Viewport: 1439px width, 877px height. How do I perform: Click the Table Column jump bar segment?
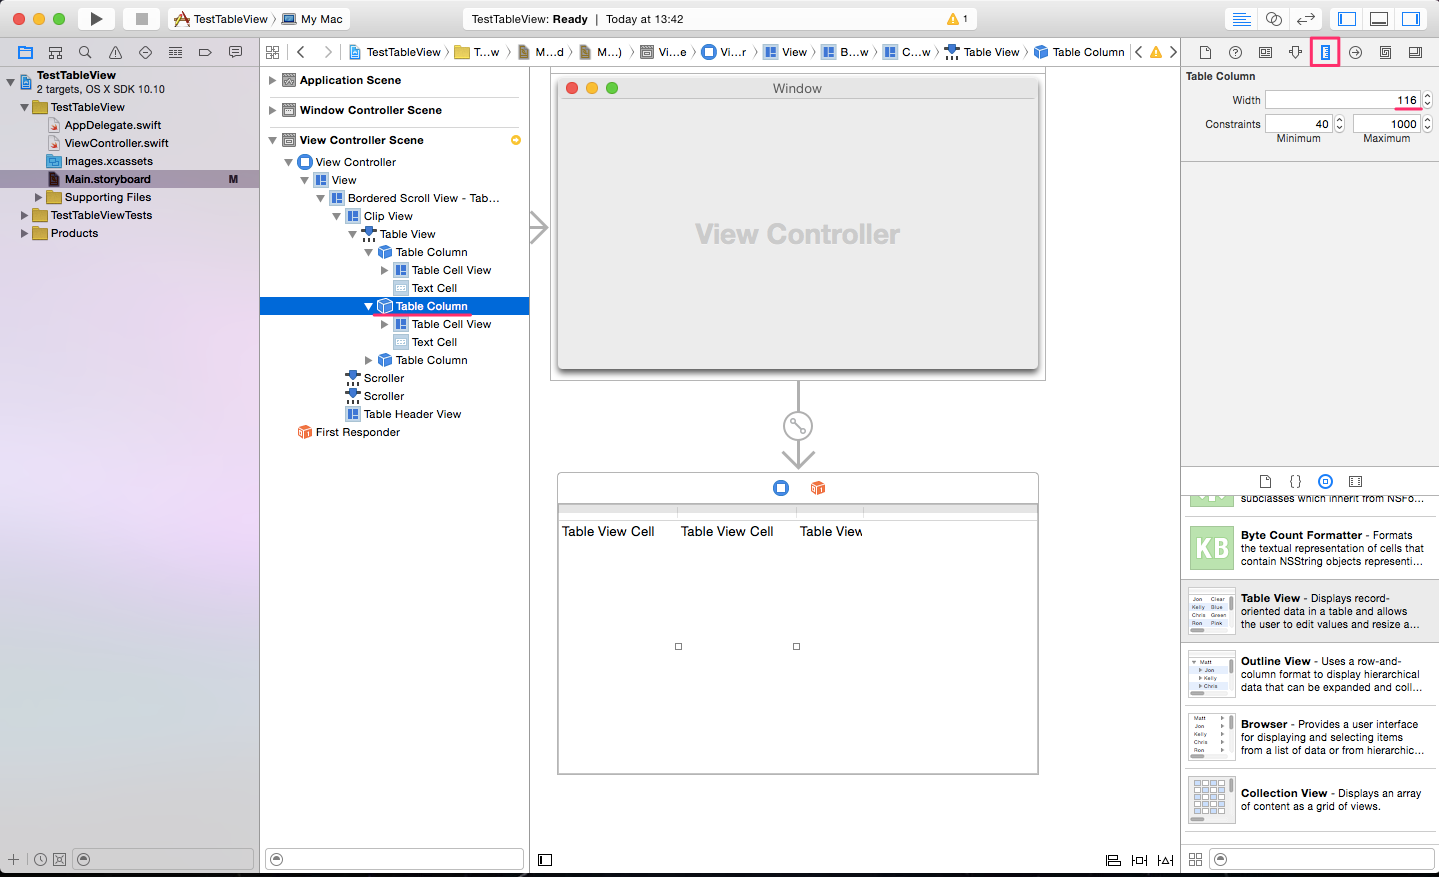click(1079, 52)
